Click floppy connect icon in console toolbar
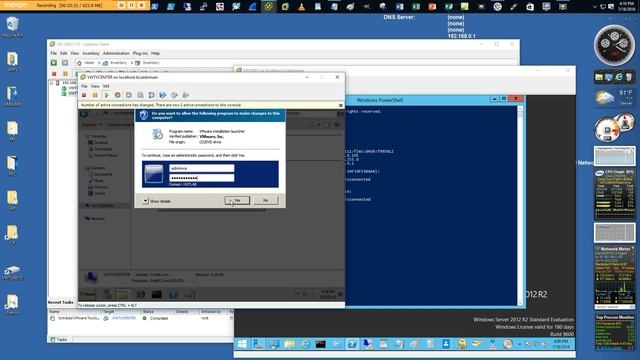This screenshot has width=640, height=360. (163, 95)
